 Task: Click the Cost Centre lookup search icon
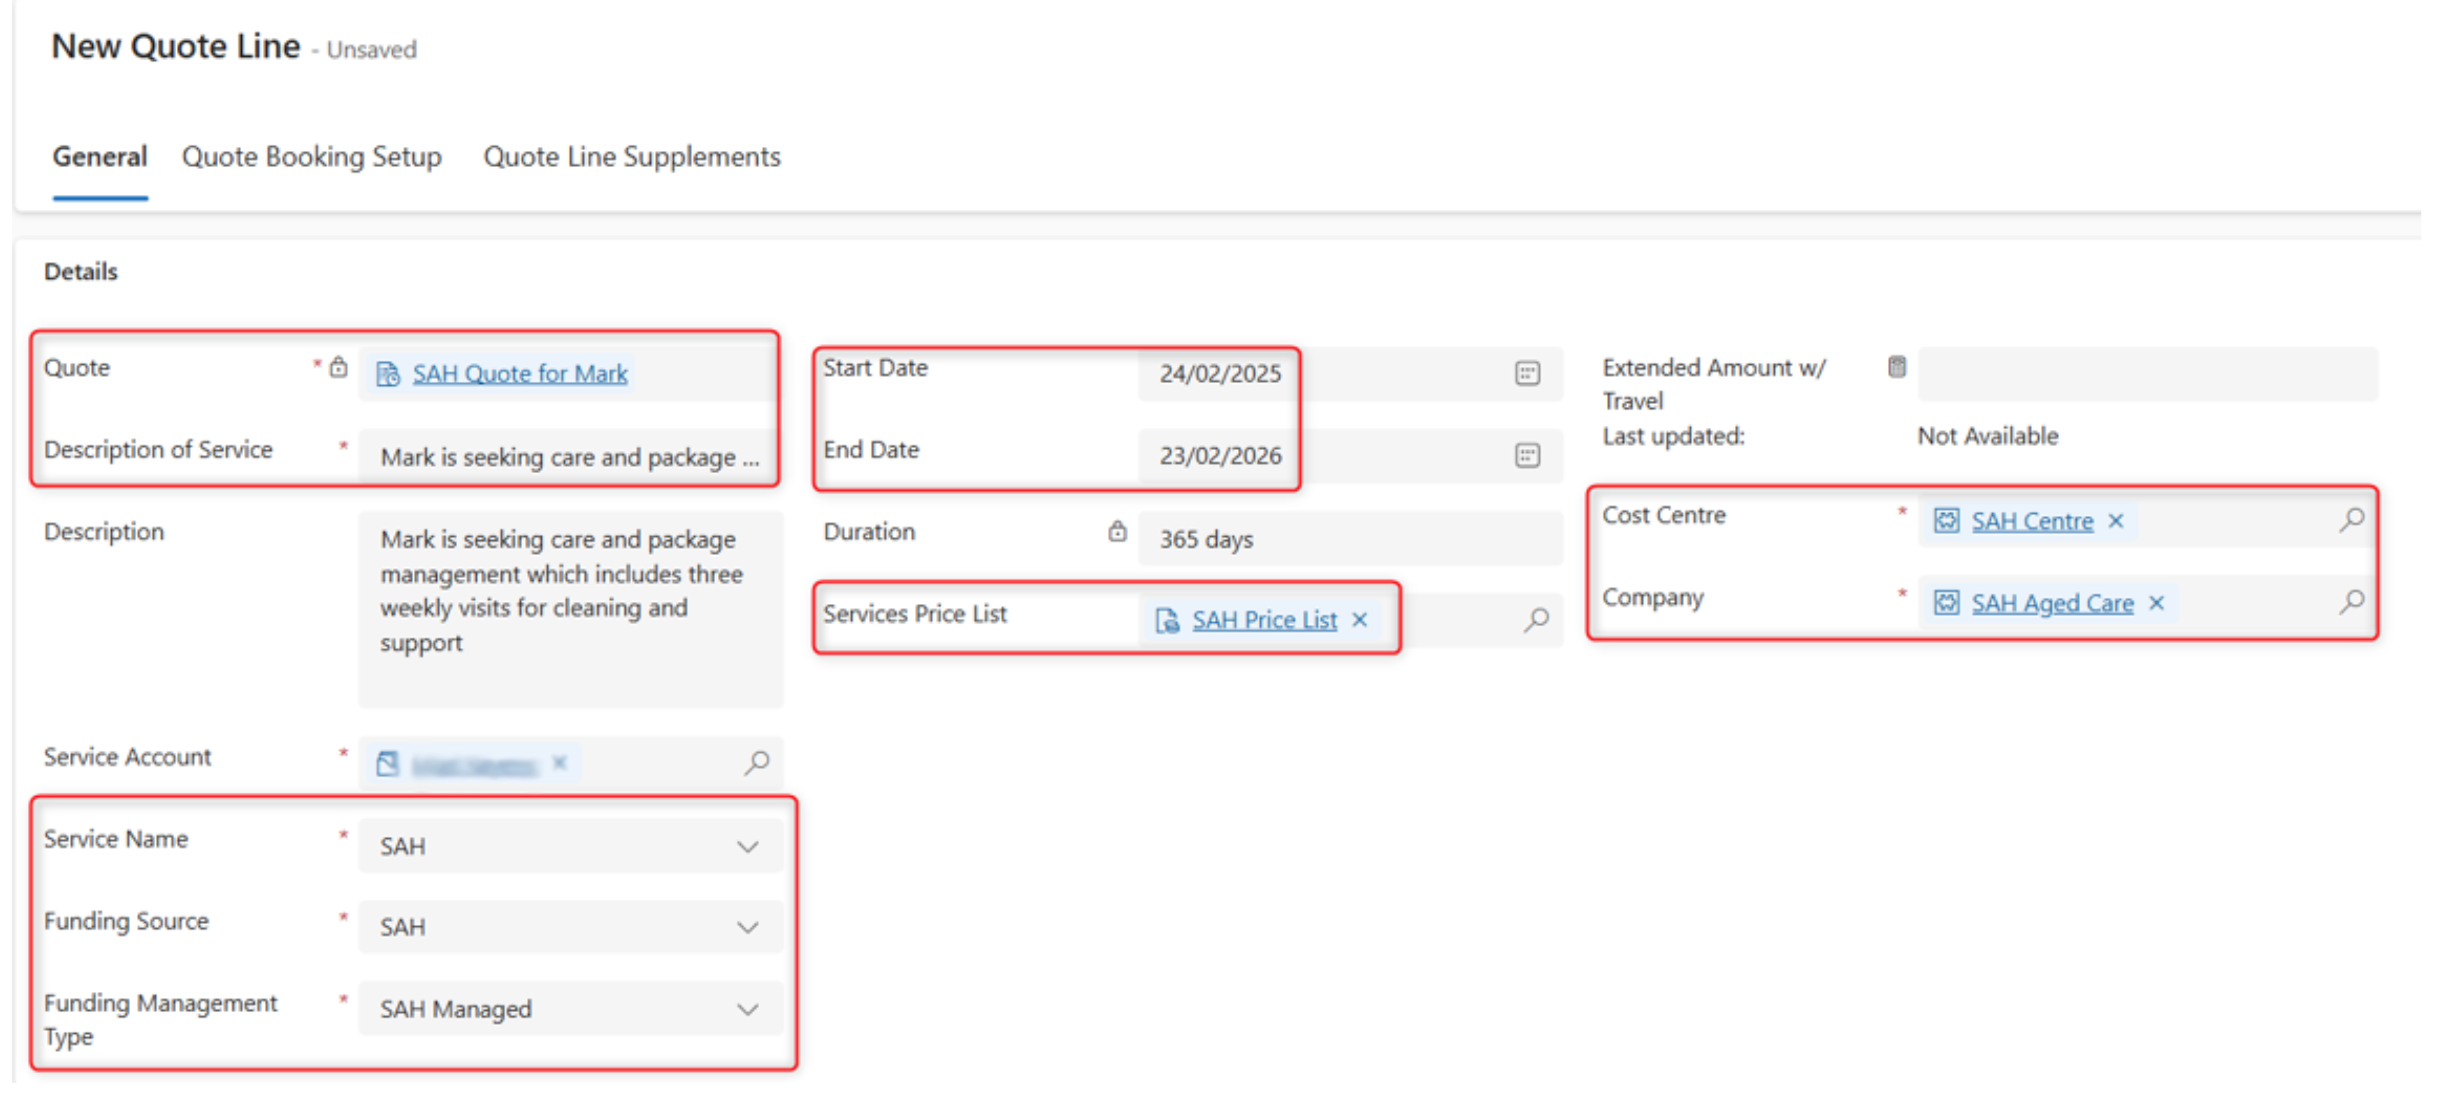pos(2351,520)
